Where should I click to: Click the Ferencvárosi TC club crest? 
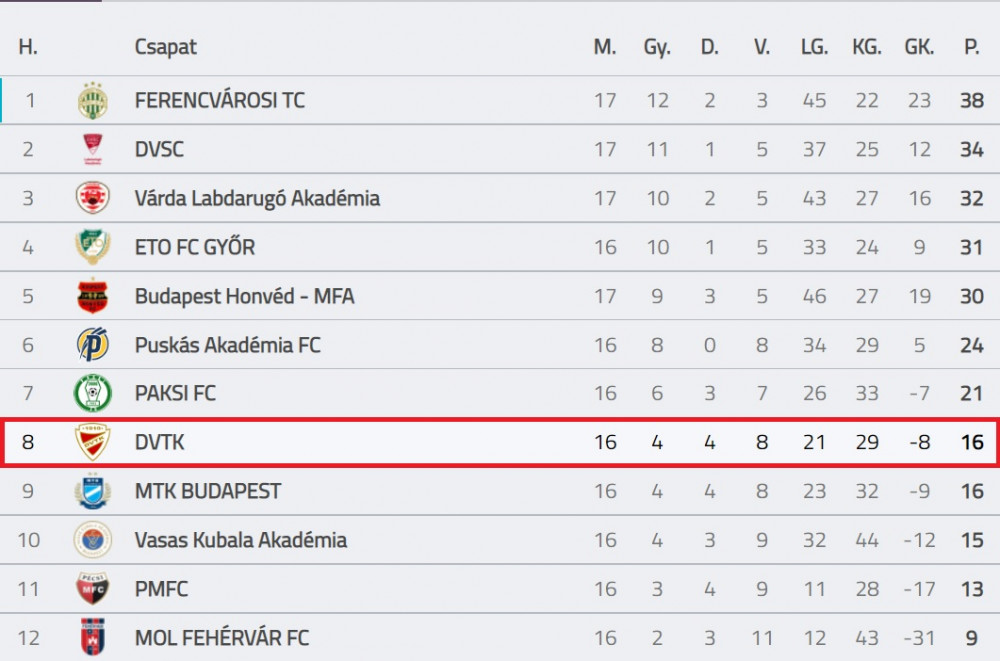coord(92,101)
